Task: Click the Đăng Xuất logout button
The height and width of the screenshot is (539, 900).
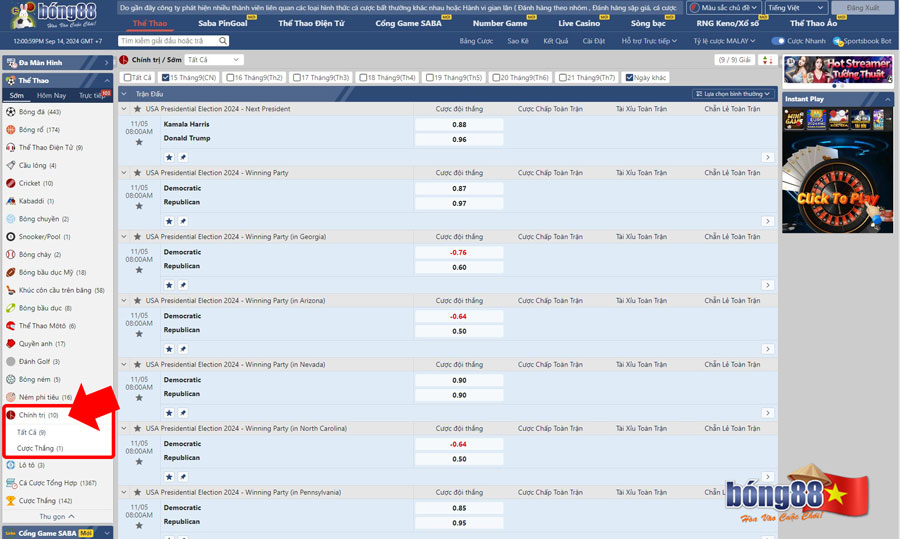Action: click(x=863, y=7)
